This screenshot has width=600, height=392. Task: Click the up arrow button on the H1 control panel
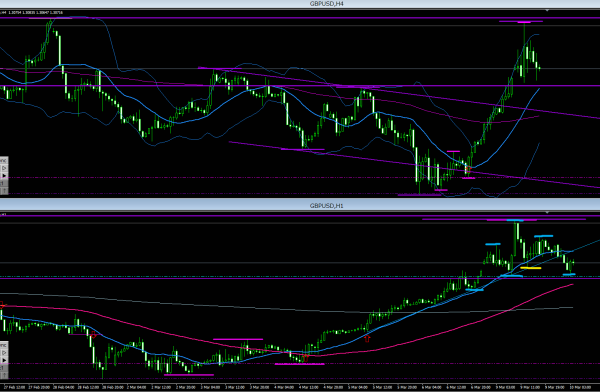5,376
